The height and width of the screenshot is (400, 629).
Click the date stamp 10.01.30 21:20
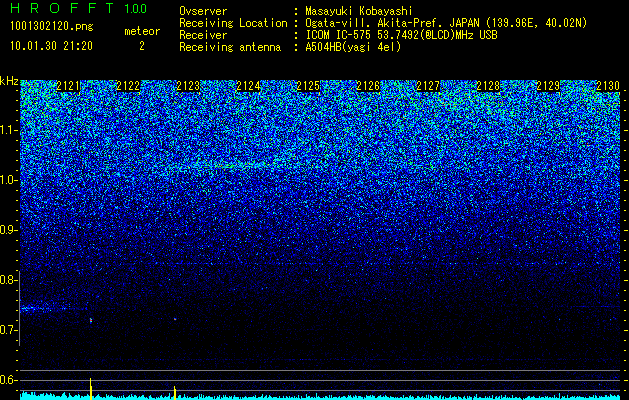click(51, 46)
